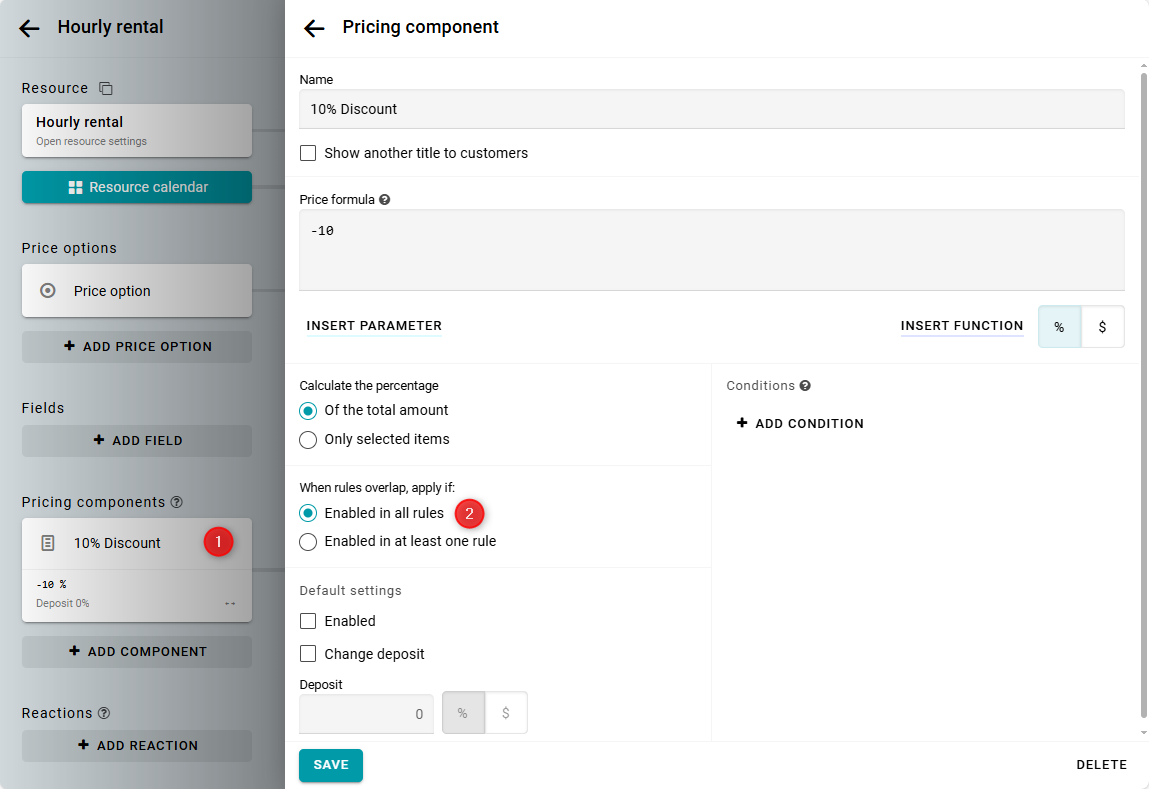Switch price formula to dollar mode
The width and height of the screenshot is (1149, 789).
(1102, 327)
